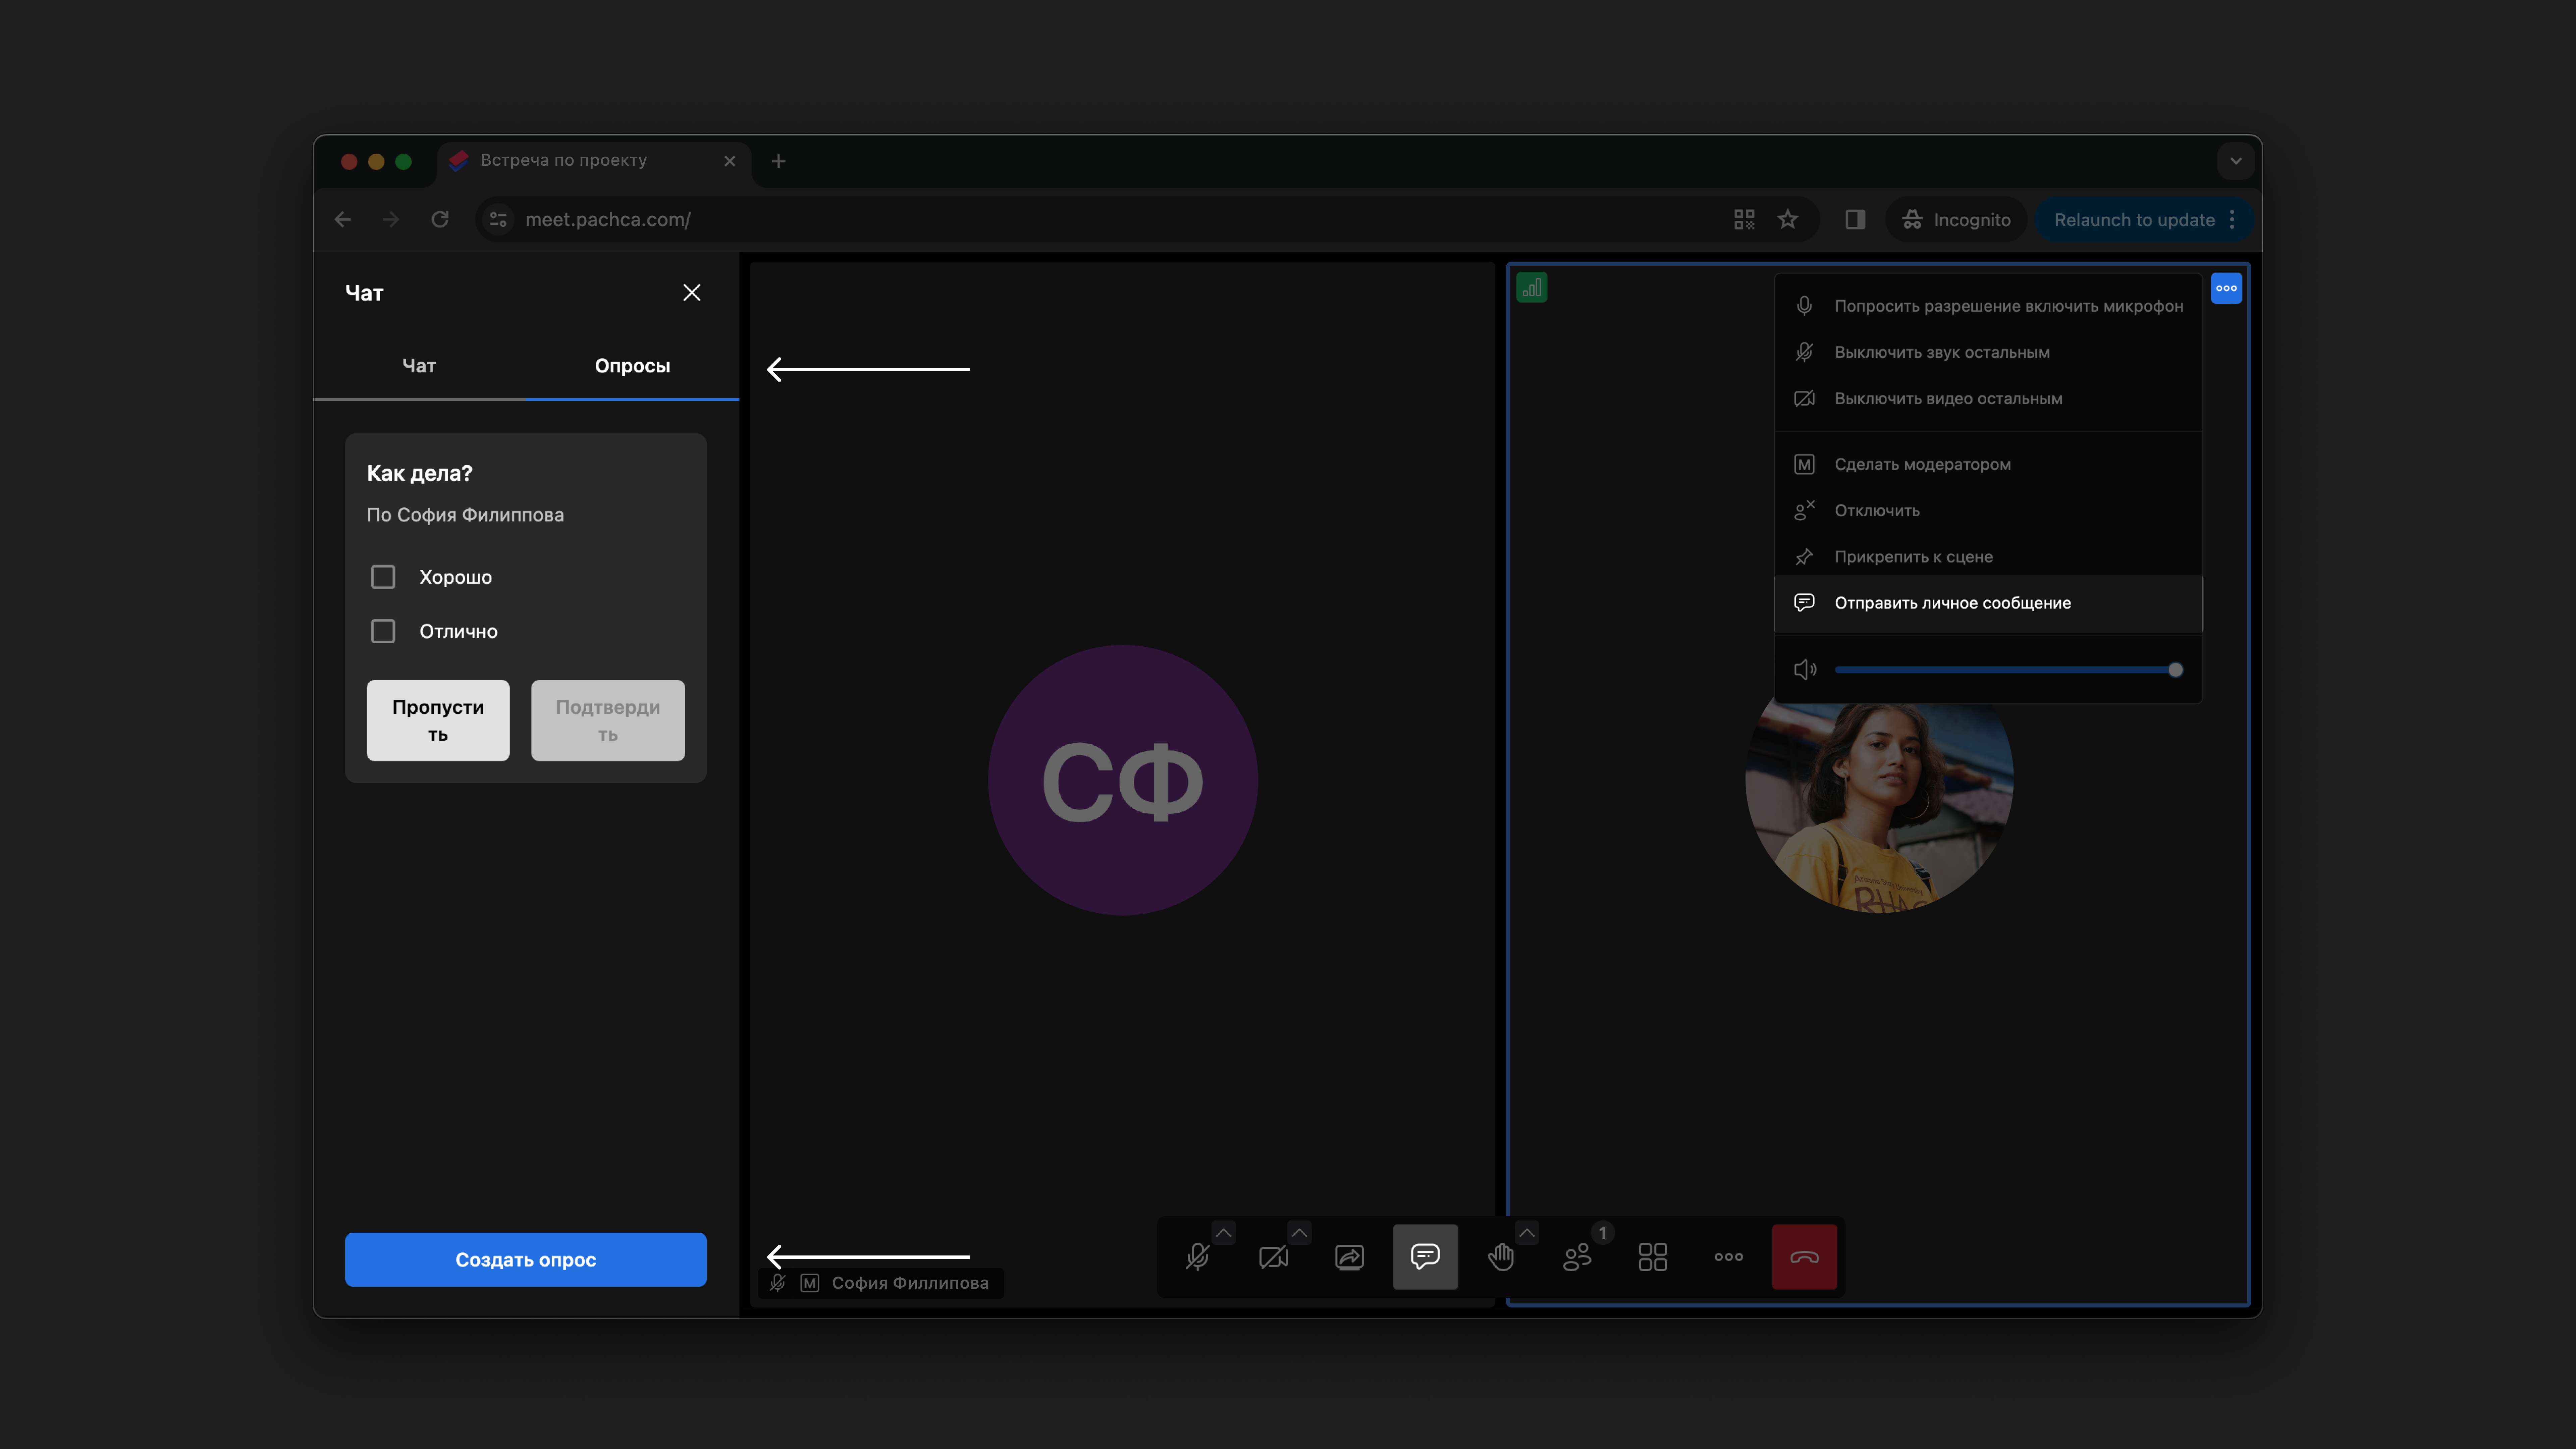2576x1449 pixels.
Task: Expand the raise hand reactions chevron
Action: 1527,1233
